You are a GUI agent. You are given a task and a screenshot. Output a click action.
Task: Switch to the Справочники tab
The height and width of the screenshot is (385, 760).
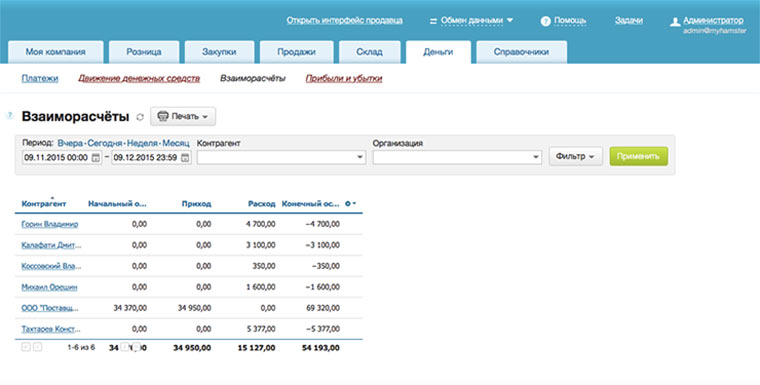coord(522,52)
